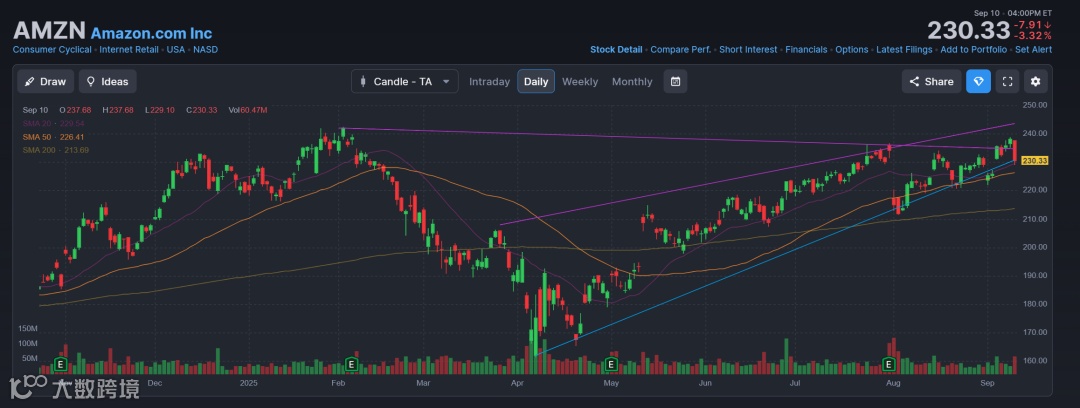Open the Short Interest link
Viewport: 1080px width, 408px height.
tap(748, 49)
